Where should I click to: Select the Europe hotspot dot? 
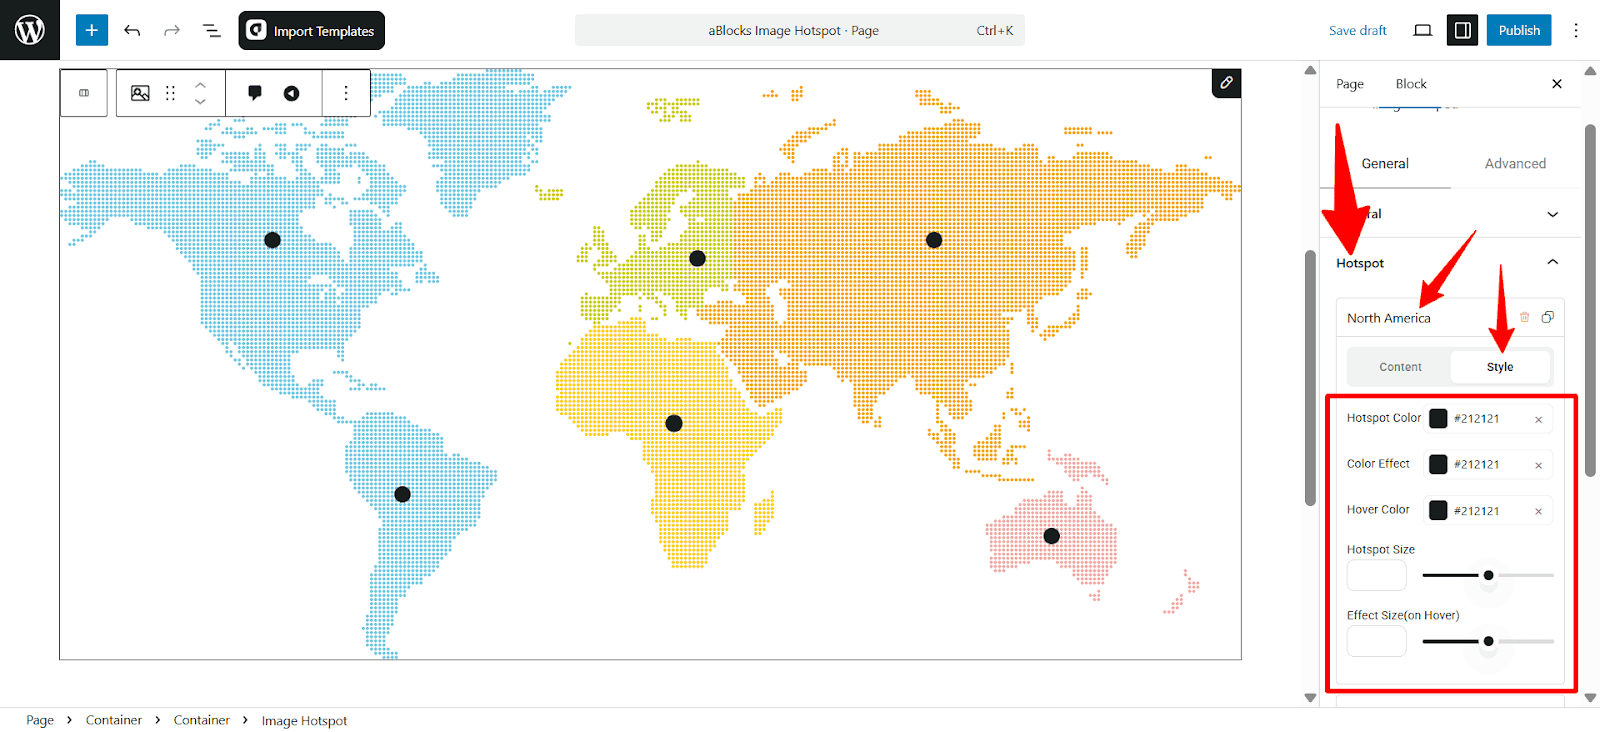tap(698, 258)
